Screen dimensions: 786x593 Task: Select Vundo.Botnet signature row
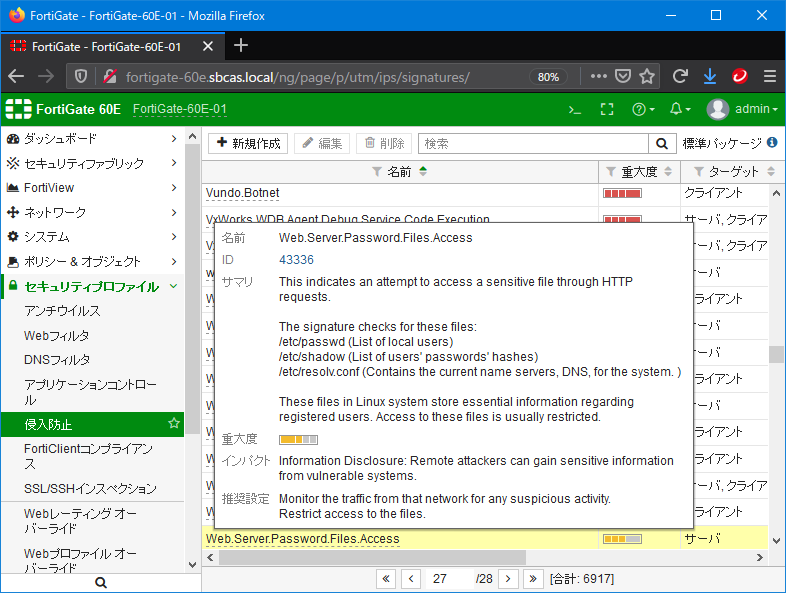tap(485, 193)
